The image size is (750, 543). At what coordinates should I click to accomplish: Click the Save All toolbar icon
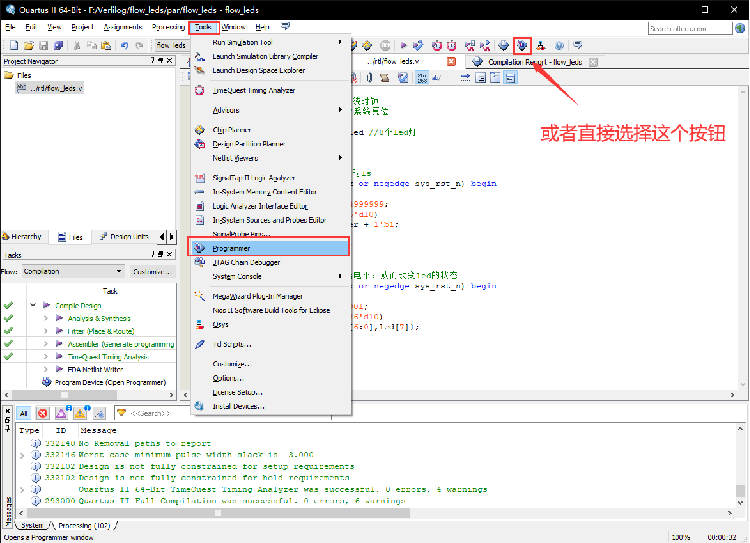[58, 45]
